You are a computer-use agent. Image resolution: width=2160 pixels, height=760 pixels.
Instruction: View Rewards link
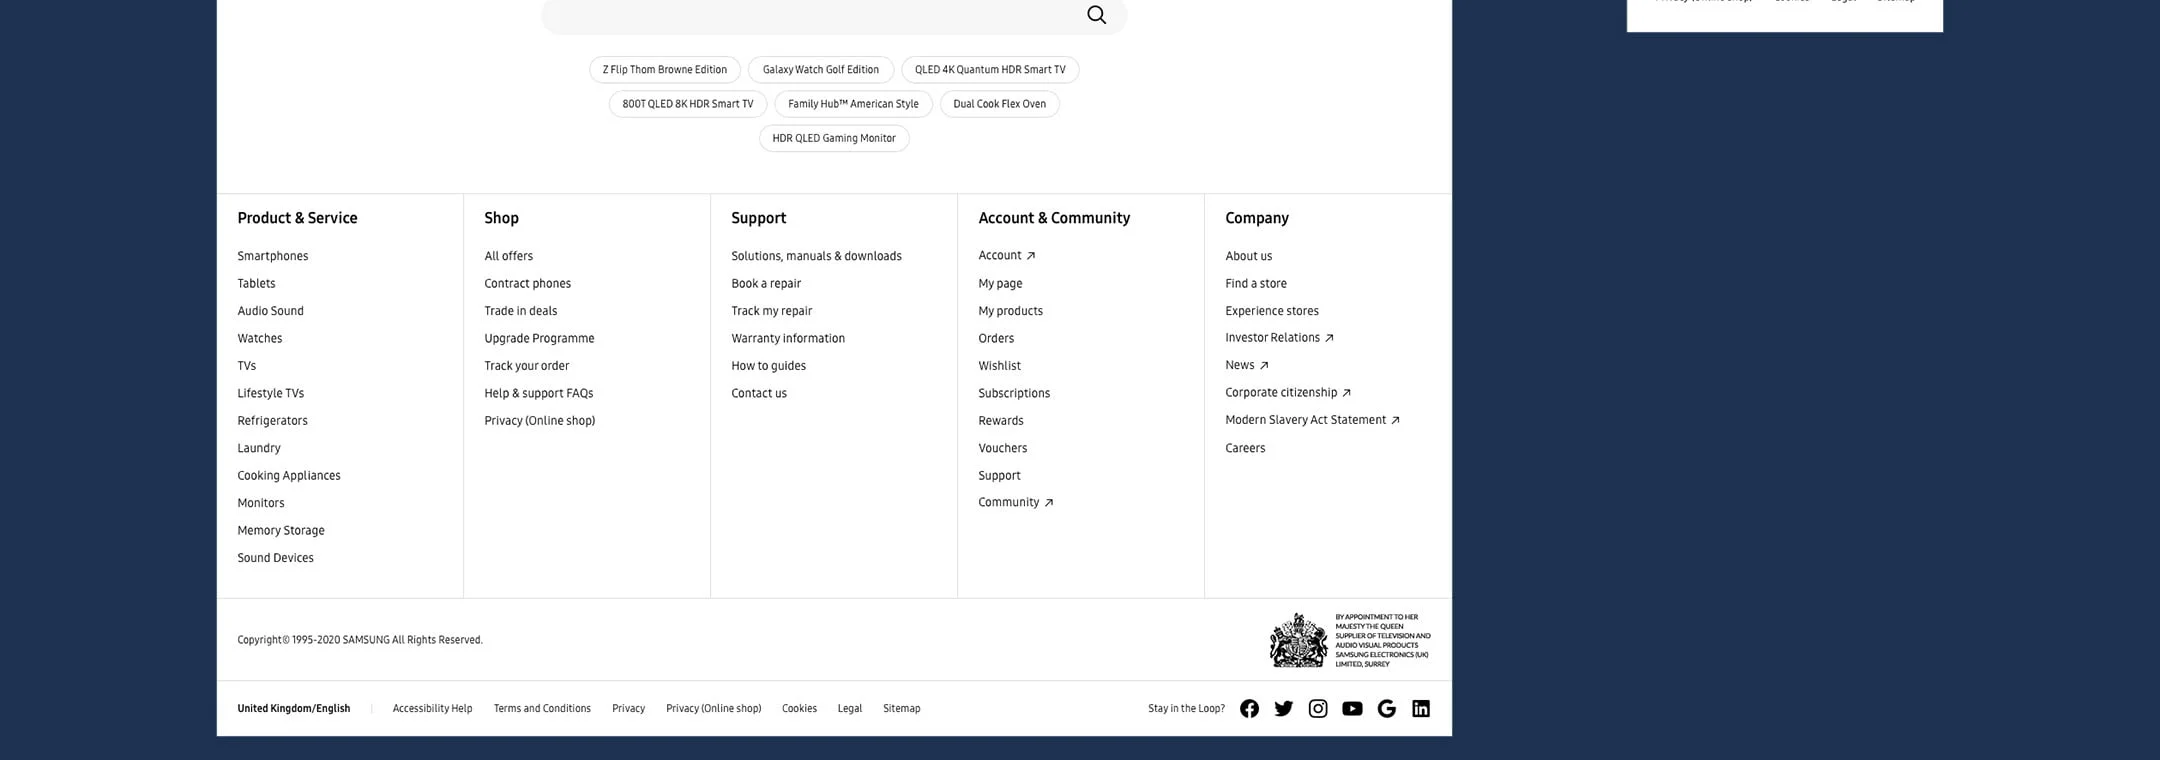(1001, 421)
